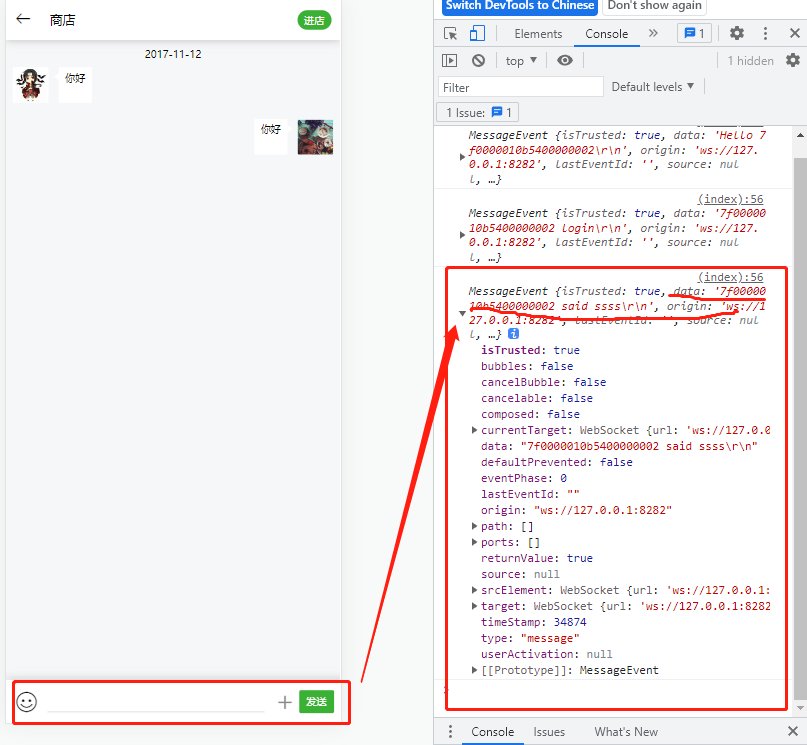
Task: Click Switch DevTools to Chinese button
Action: 520,6
